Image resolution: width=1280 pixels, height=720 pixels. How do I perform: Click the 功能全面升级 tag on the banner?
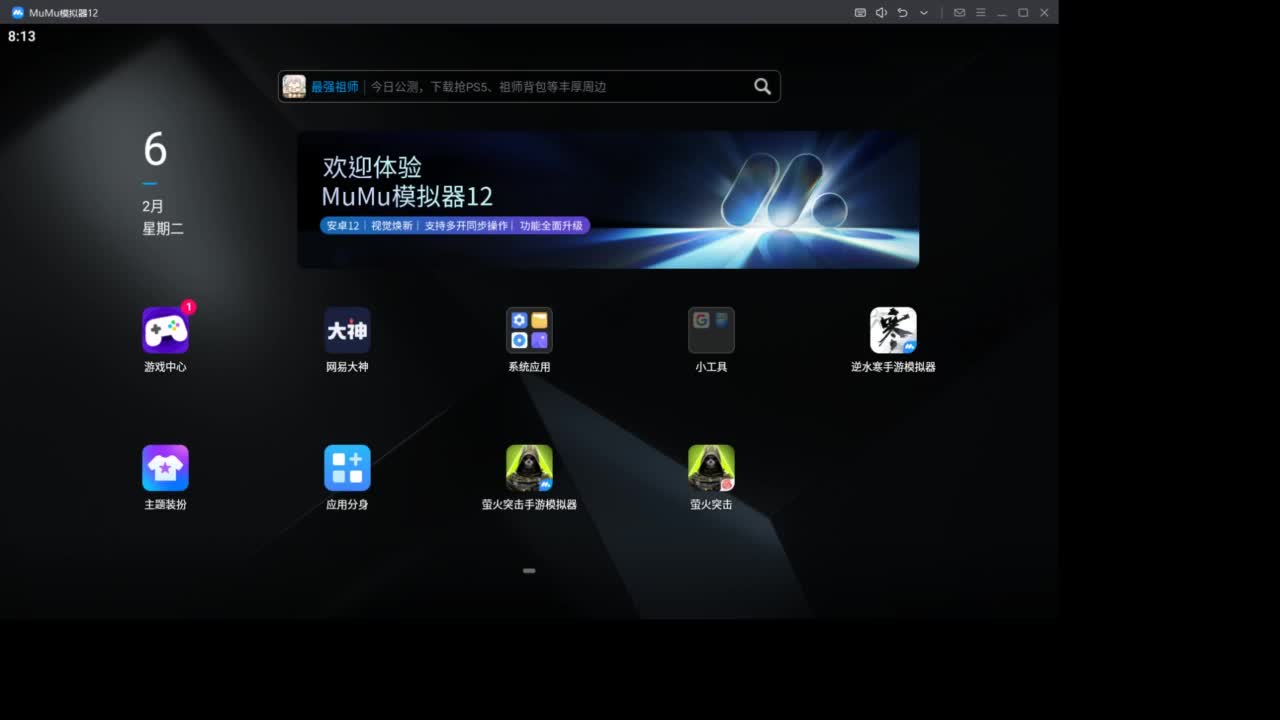tap(551, 226)
